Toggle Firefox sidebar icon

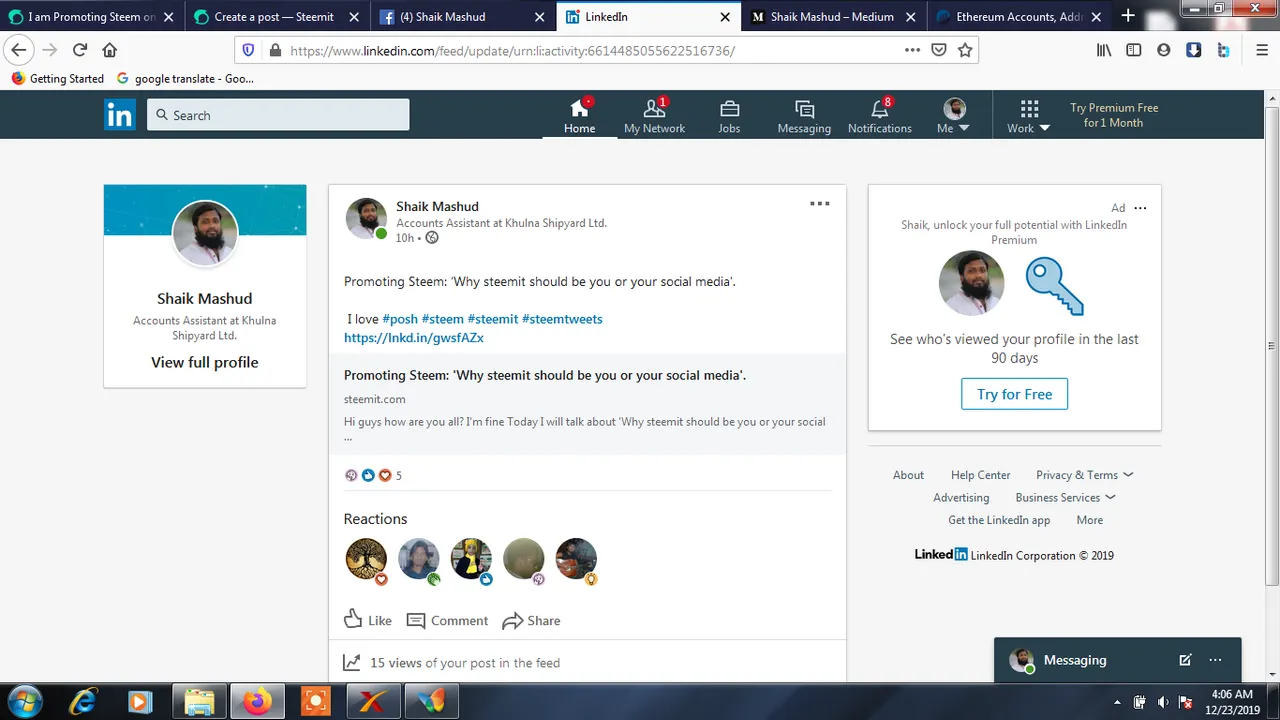click(1133, 50)
